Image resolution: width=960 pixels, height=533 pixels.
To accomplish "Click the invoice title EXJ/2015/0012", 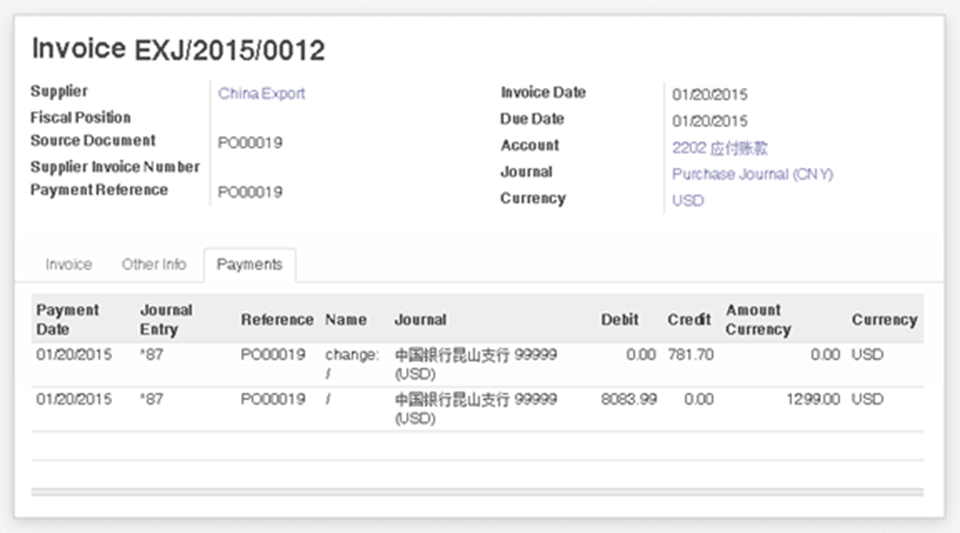I will (230, 50).
